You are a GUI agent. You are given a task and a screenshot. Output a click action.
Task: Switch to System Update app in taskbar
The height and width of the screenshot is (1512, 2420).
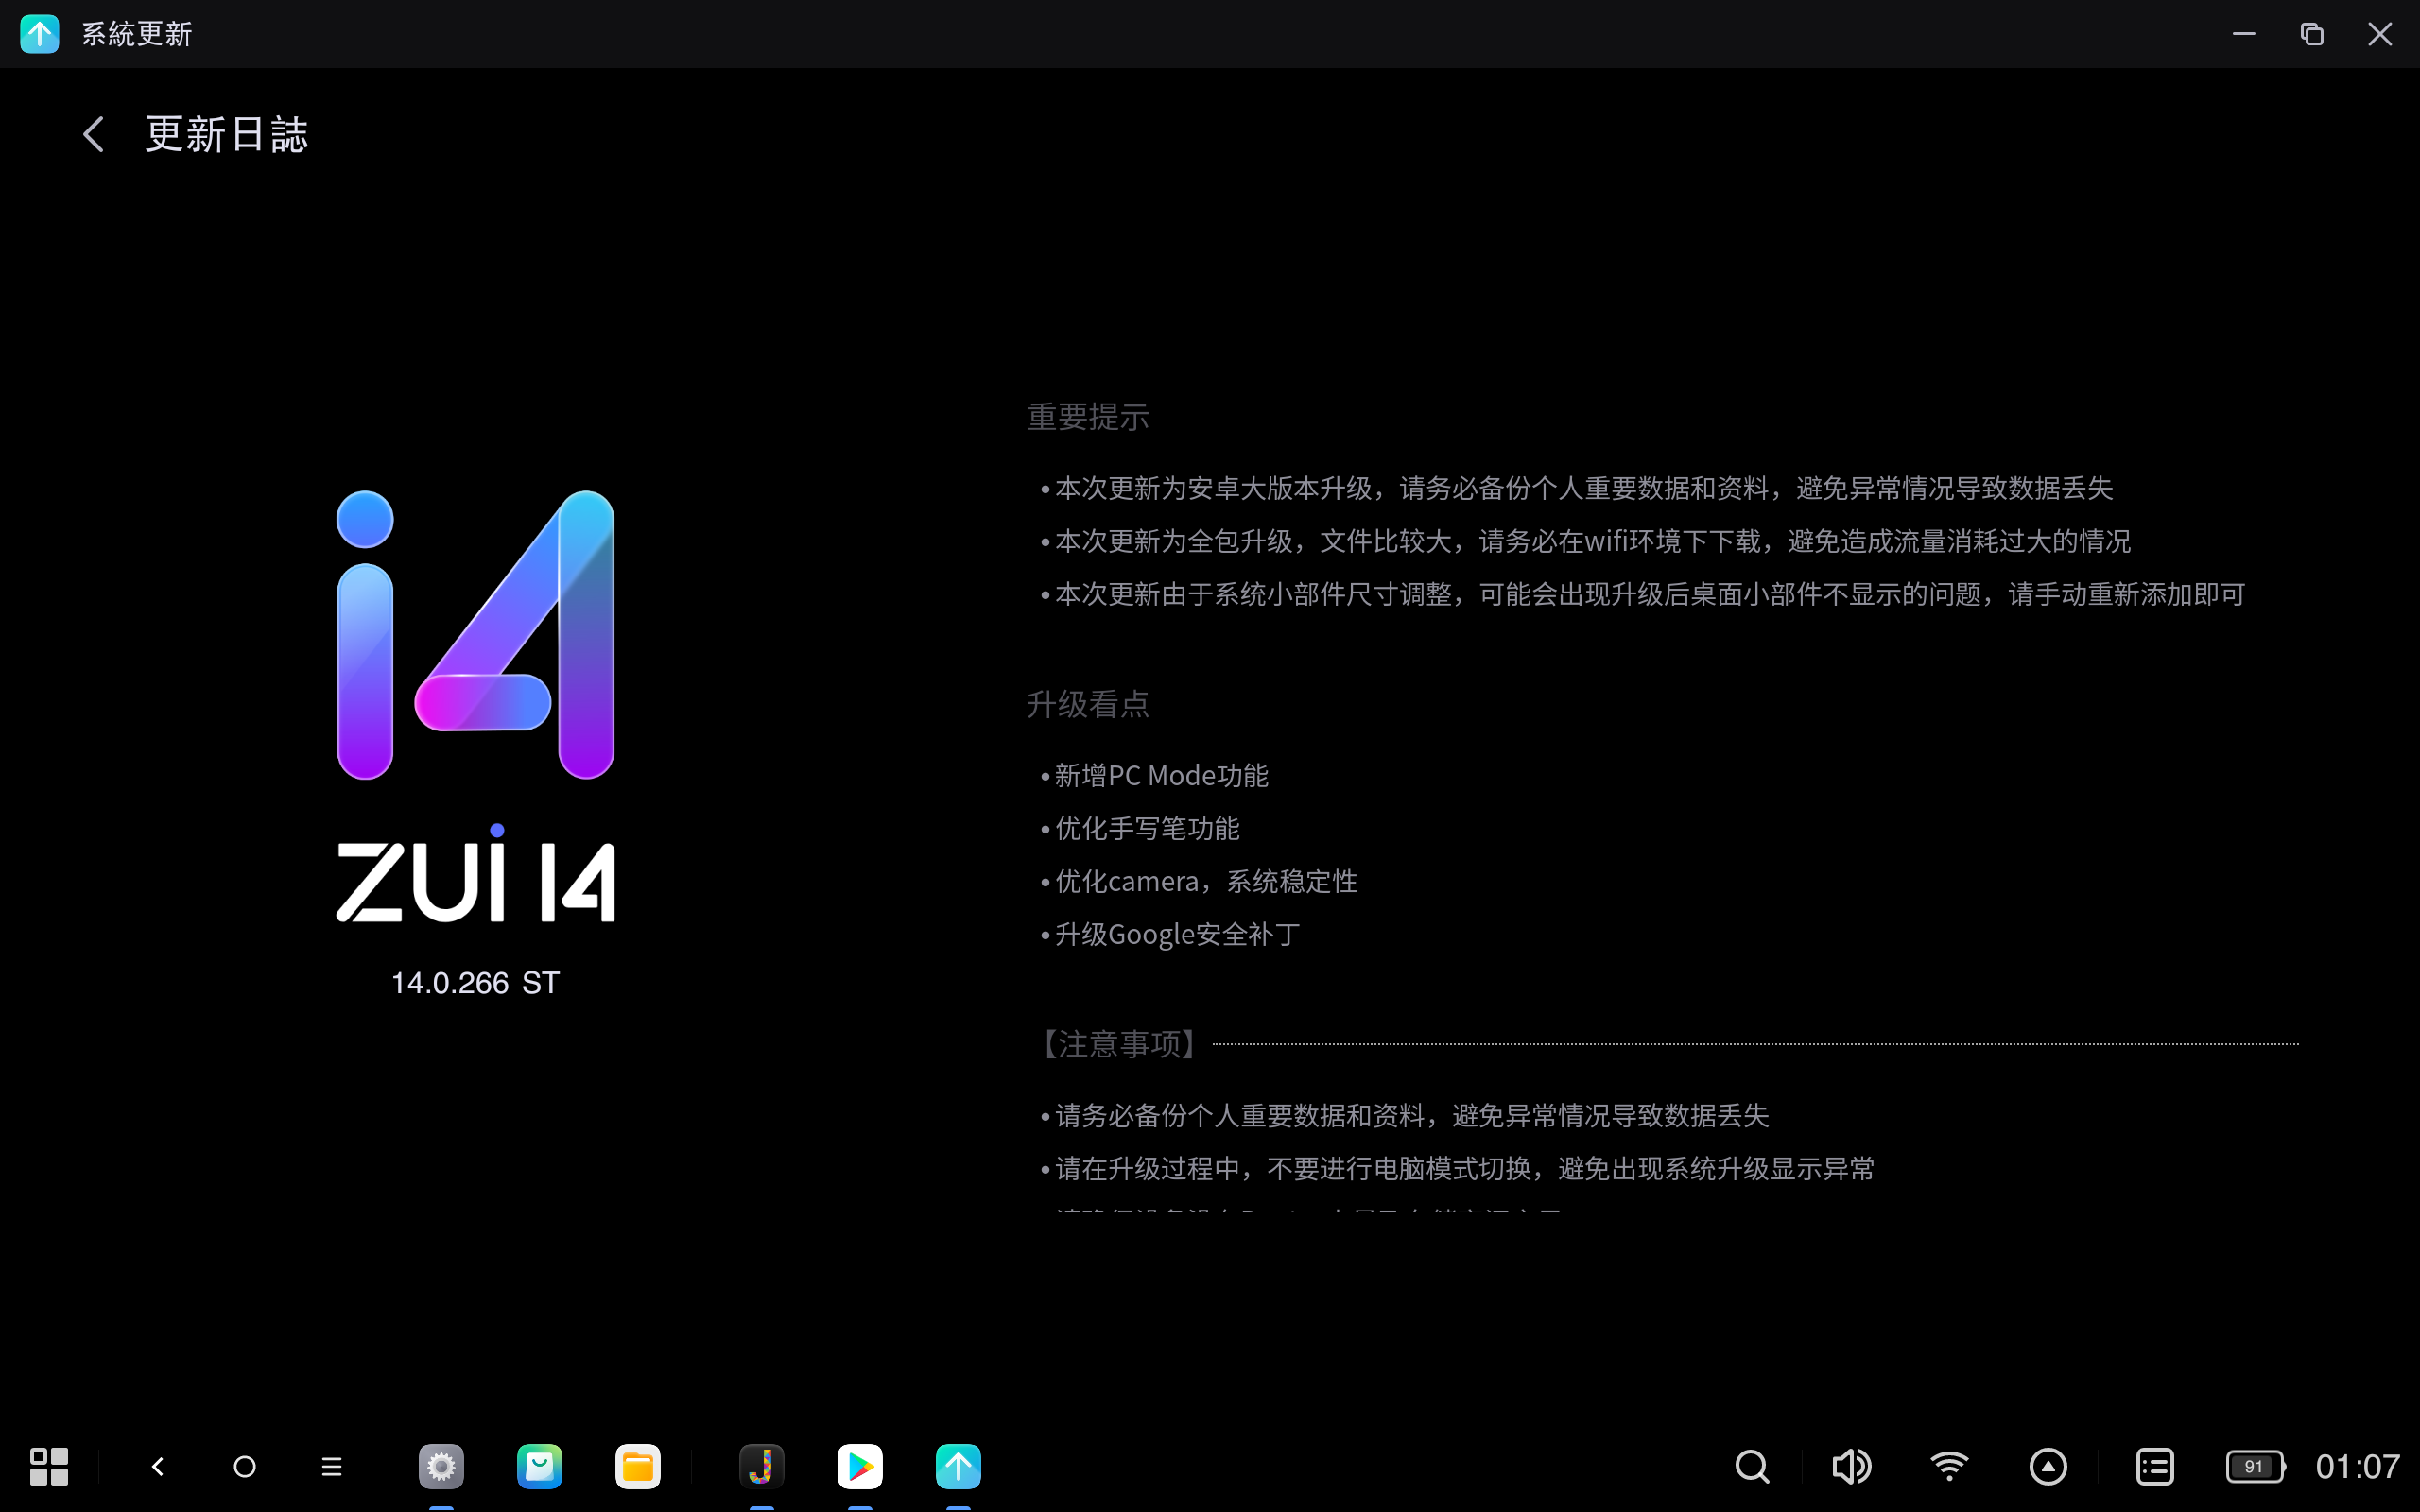click(958, 1467)
